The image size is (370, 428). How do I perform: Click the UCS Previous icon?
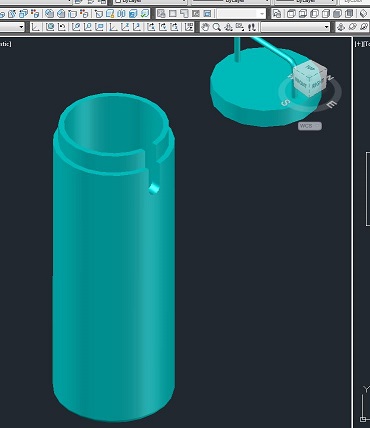point(62,27)
